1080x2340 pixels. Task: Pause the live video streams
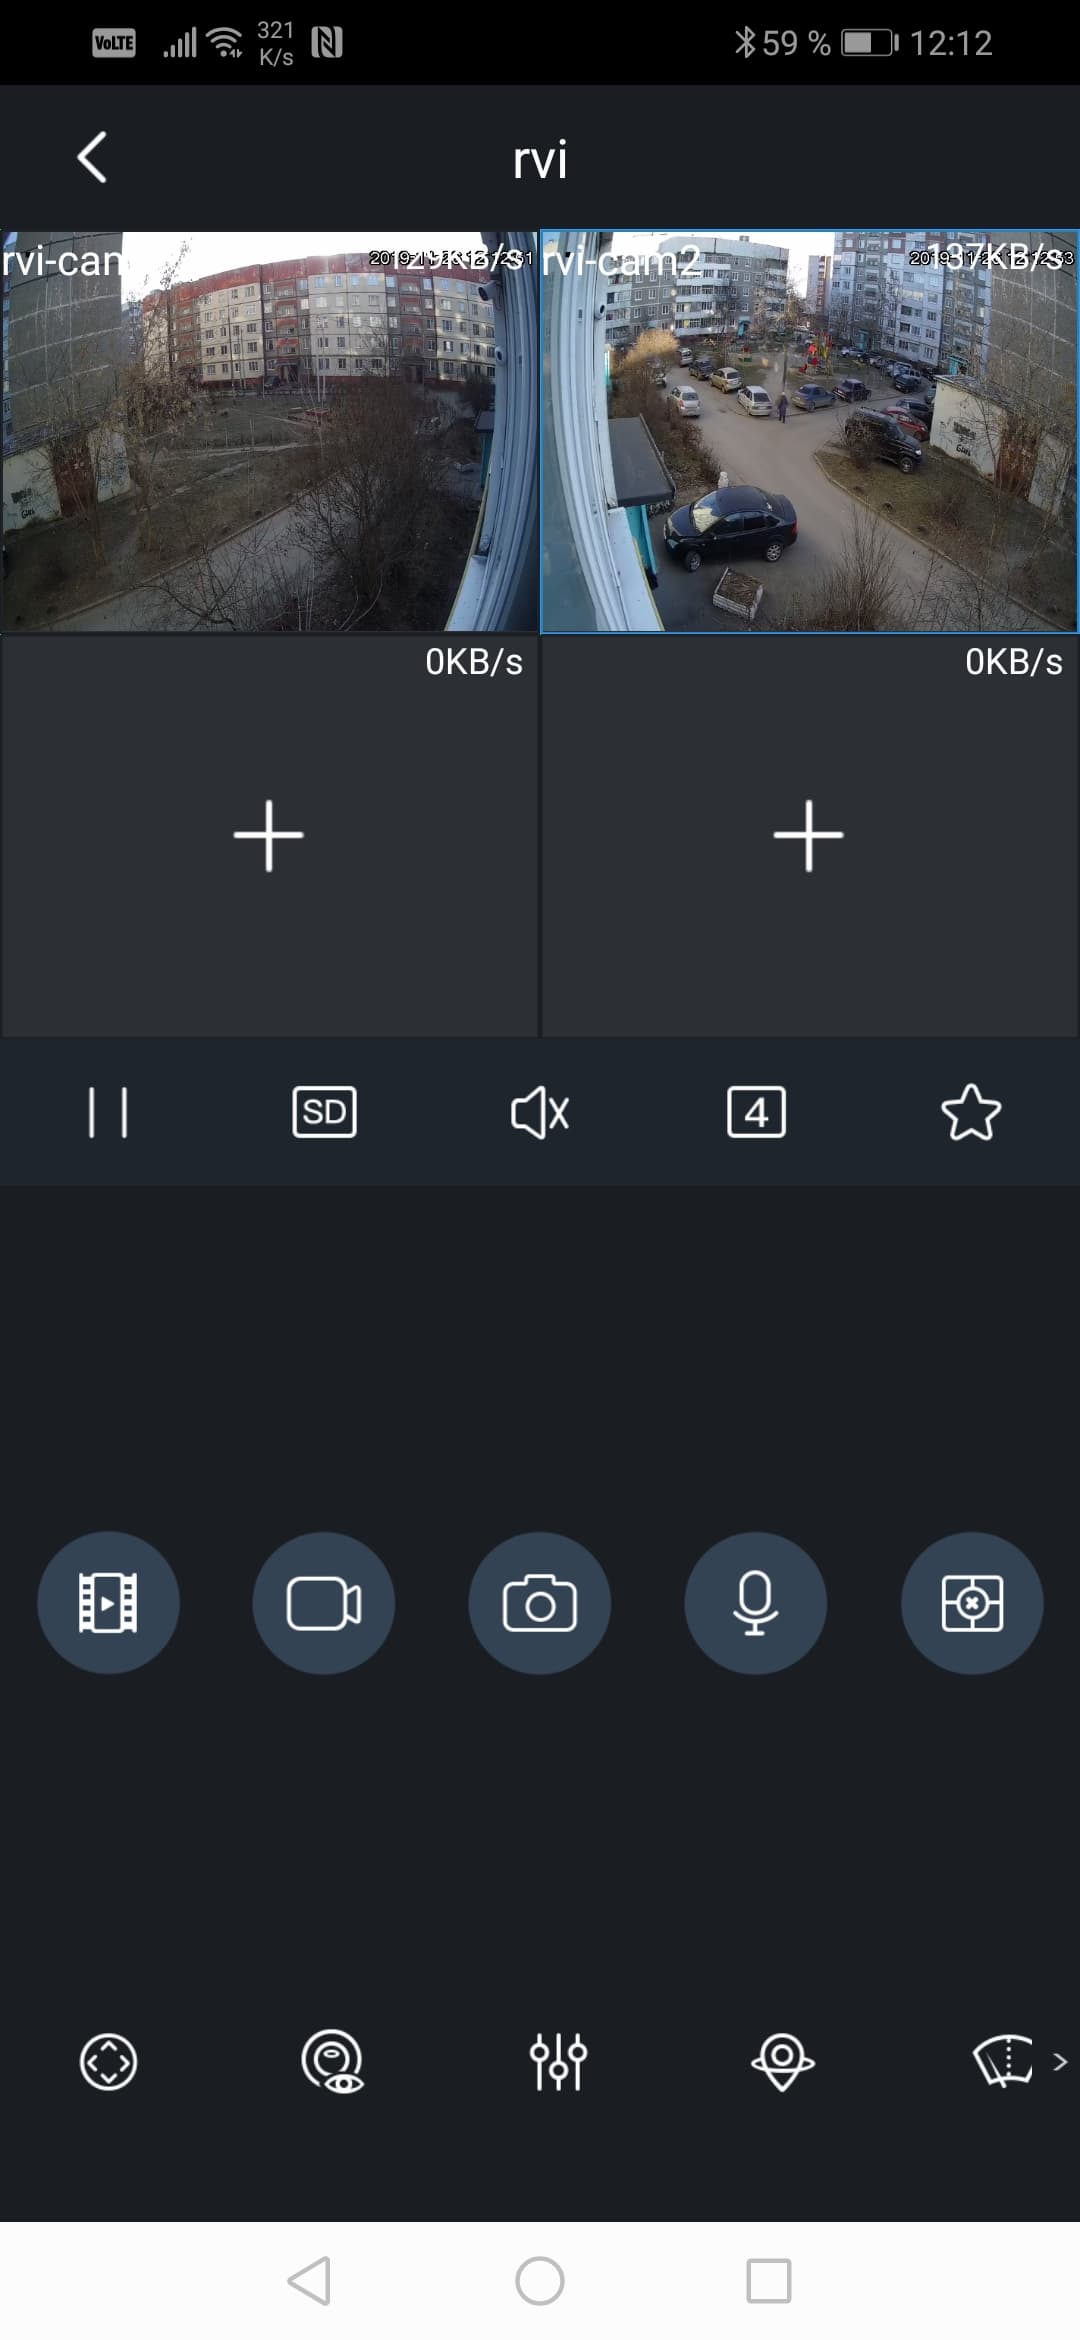(x=108, y=1112)
